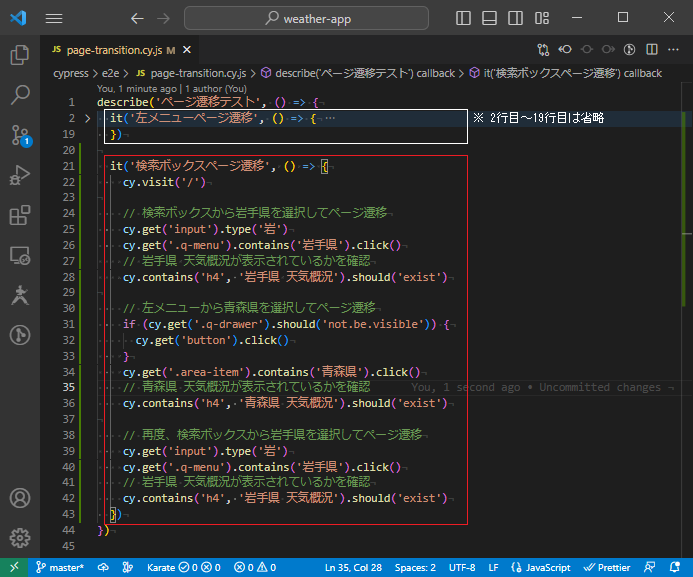Go forward with the right arrow
693x577 pixels.
click(163, 18)
